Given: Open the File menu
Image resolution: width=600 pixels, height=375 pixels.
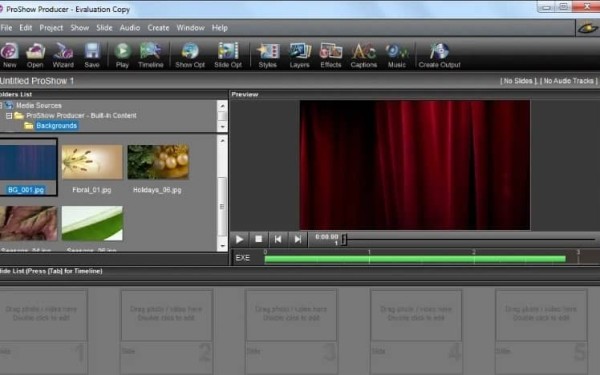Looking at the screenshot, I should click(x=6, y=28).
